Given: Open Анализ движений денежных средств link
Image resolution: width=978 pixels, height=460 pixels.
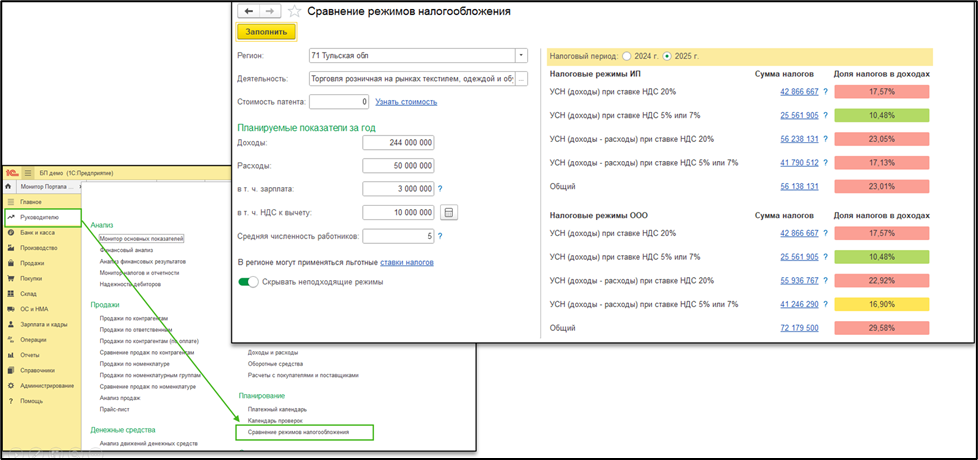Looking at the screenshot, I should coord(148,443).
